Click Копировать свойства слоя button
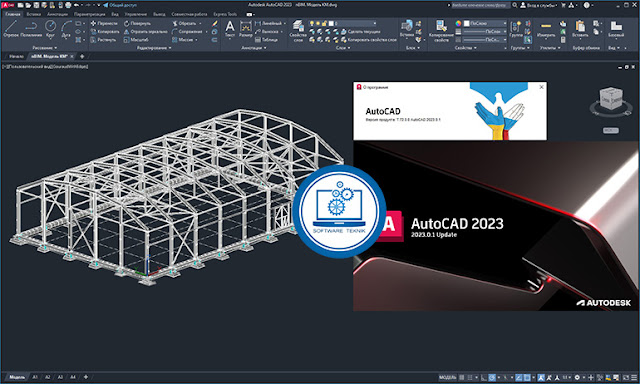 [369, 40]
